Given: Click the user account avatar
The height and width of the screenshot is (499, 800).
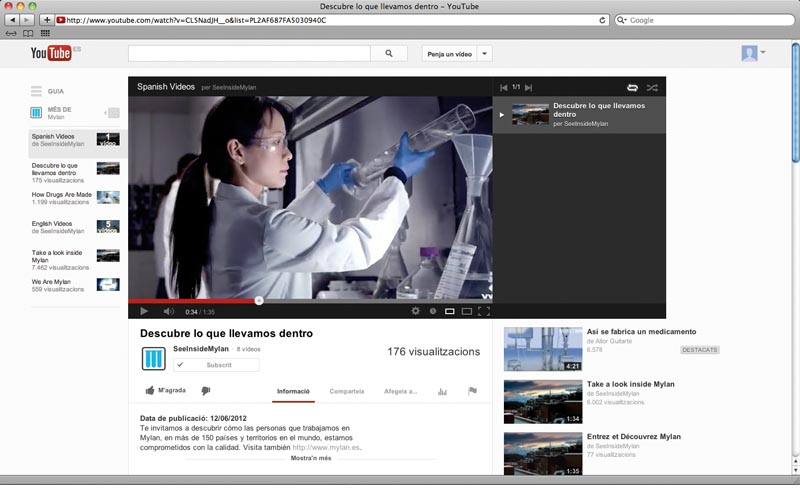Looking at the screenshot, I should coord(749,53).
